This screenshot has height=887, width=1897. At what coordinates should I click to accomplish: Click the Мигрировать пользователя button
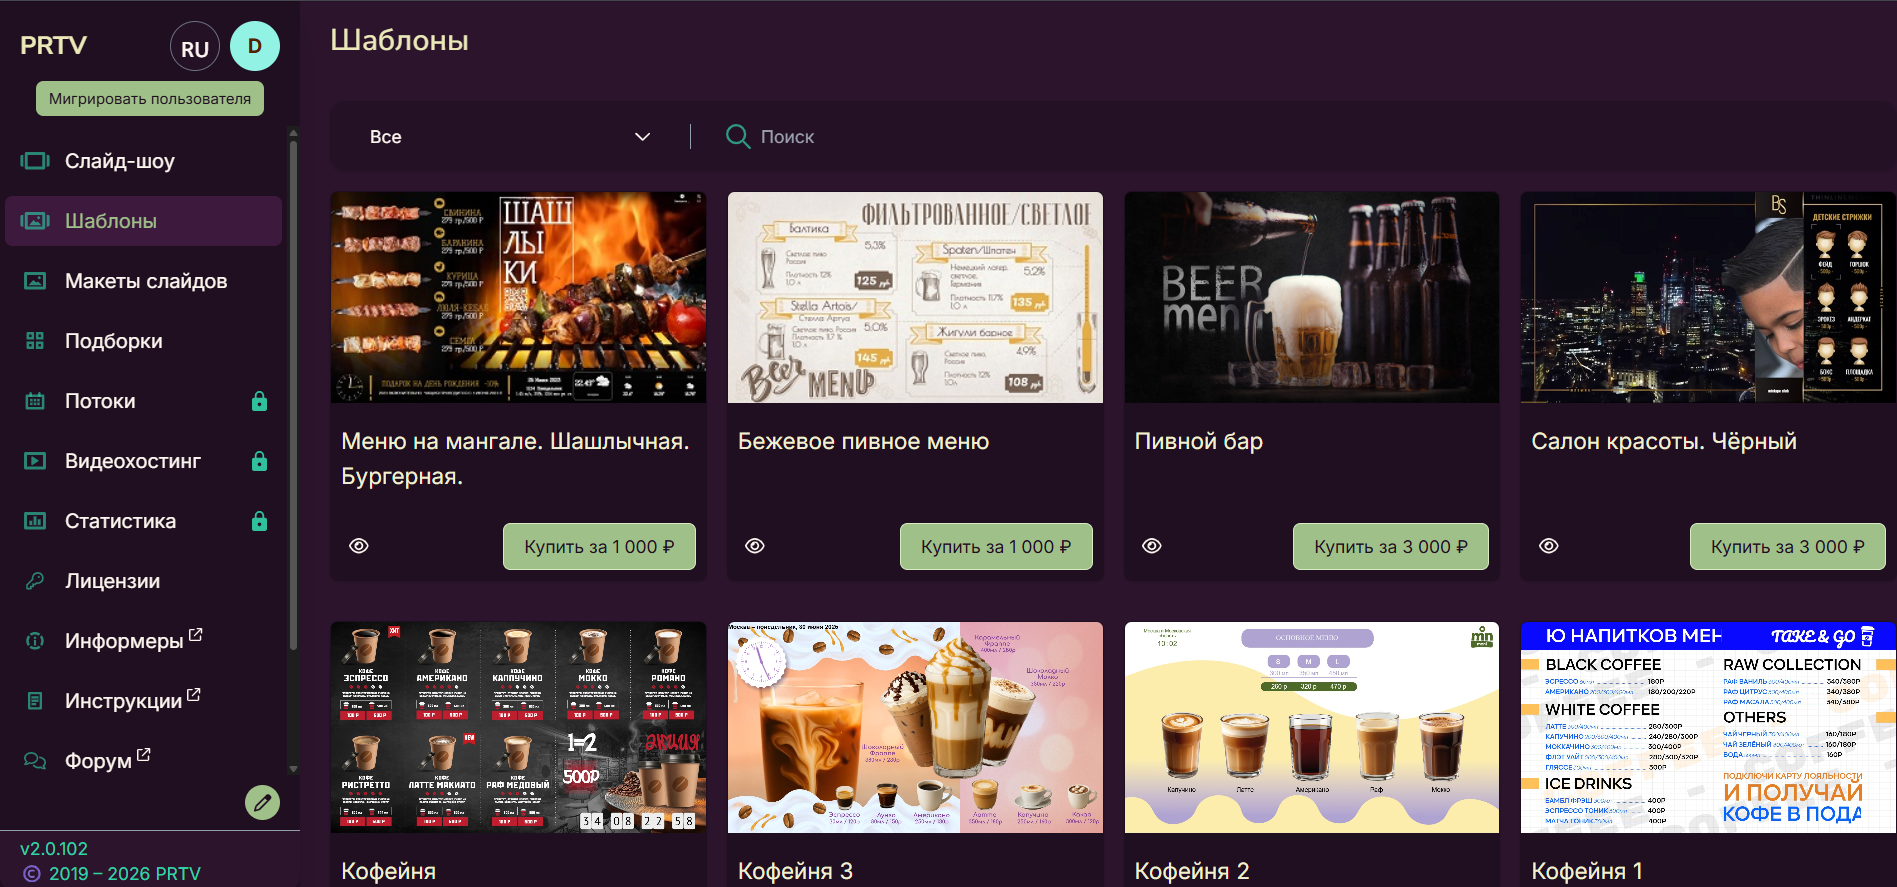(150, 99)
